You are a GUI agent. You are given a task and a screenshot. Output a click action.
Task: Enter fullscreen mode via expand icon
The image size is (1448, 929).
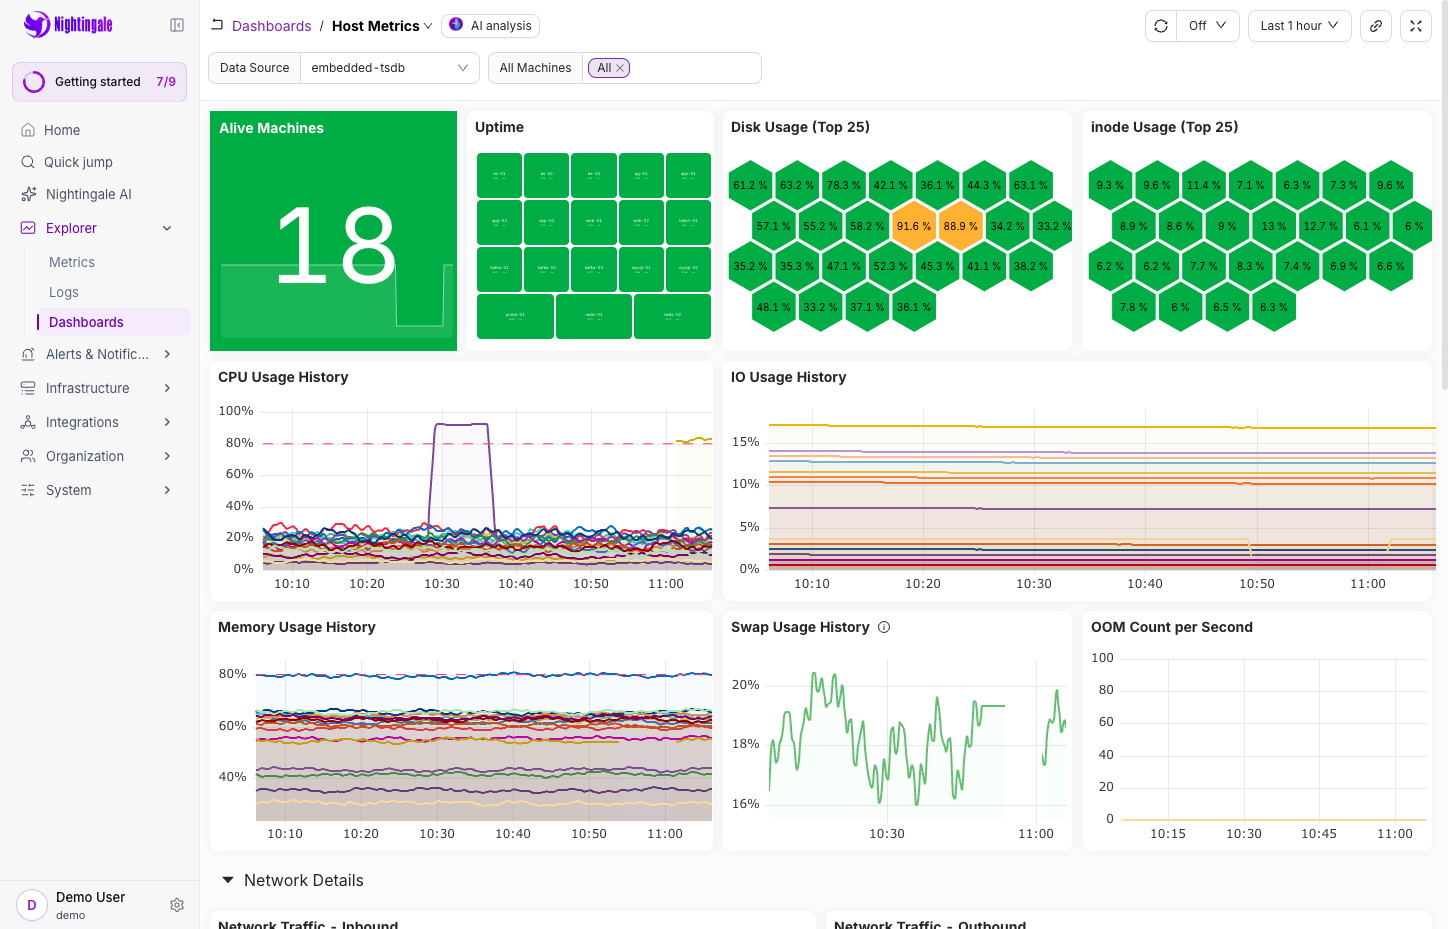click(1416, 26)
